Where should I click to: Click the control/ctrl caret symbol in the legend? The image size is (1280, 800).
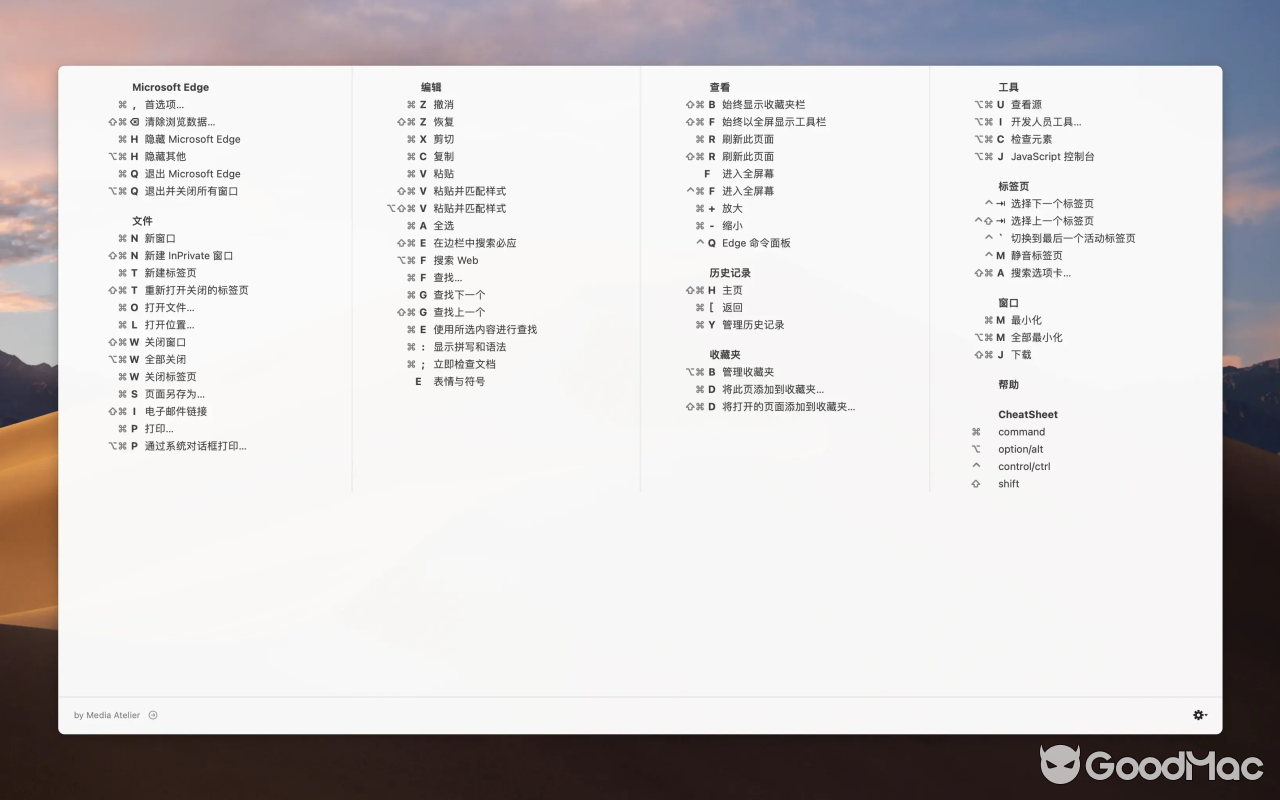(976, 466)
